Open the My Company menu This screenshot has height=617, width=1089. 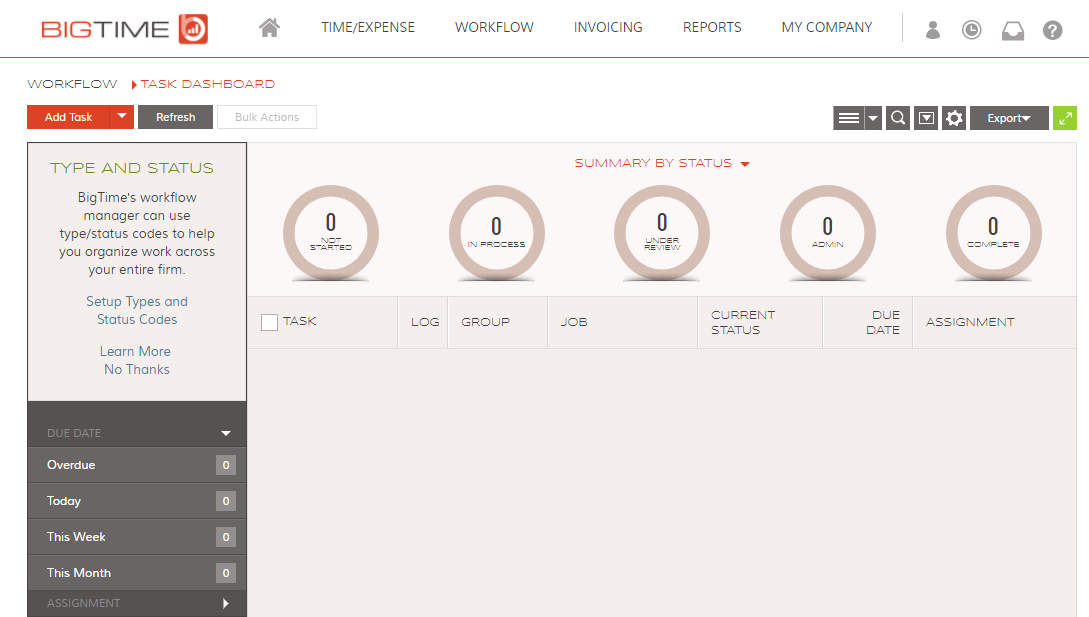coord(826,28)
